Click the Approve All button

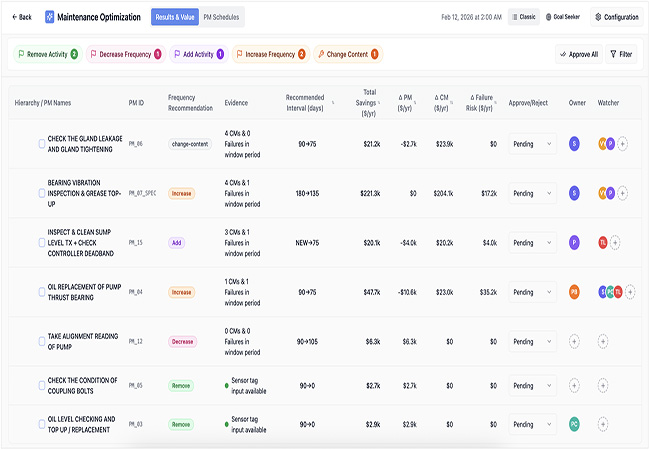[x=579, y=54]
